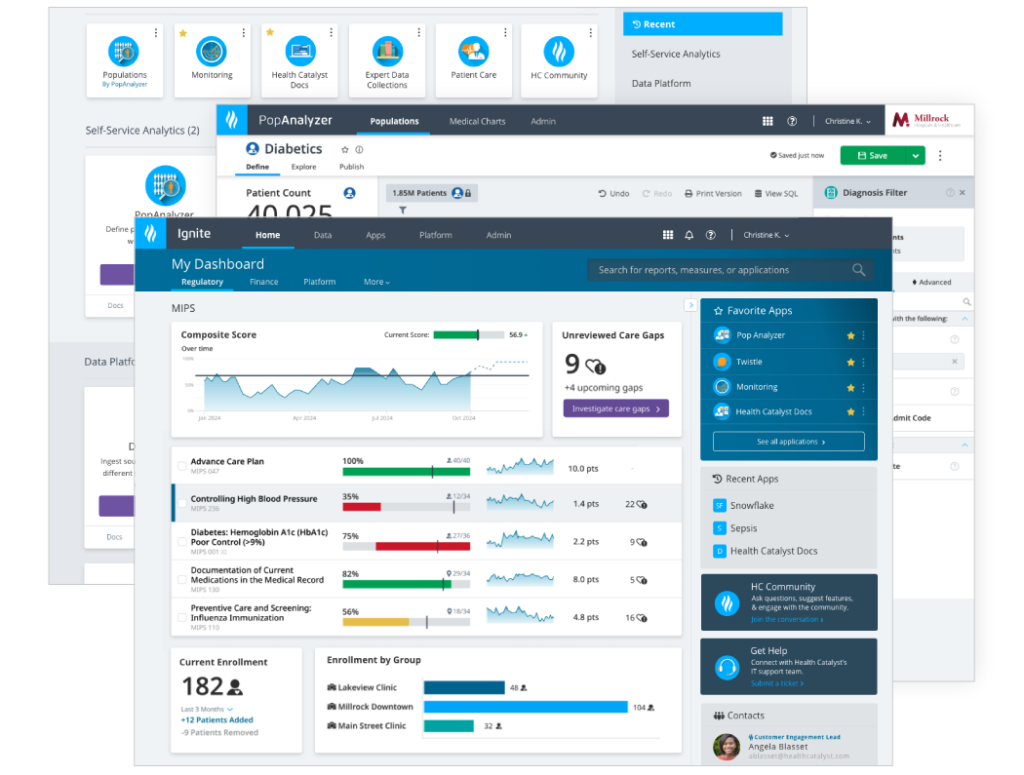Open the Ignite app grid icon
The width and height of the screenshot is (1024, 775).
coord(667,235)
